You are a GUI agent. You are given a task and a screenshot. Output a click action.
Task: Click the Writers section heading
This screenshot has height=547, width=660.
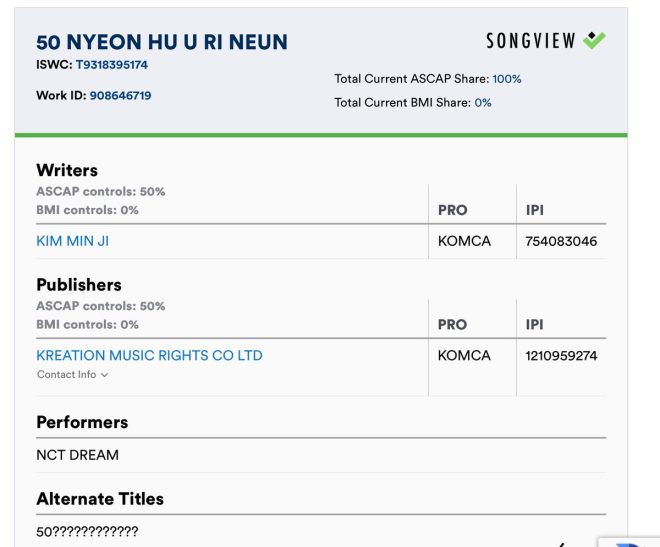67,170
